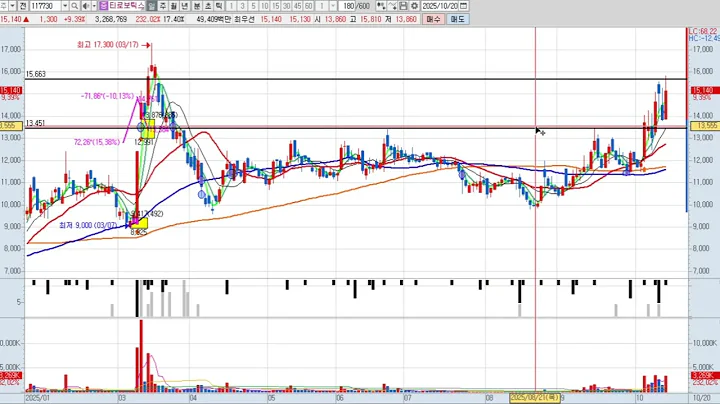Click the 2025/08/21 date marker on timeline
Viewport: 720px width, 404px height.
point(535,397)
